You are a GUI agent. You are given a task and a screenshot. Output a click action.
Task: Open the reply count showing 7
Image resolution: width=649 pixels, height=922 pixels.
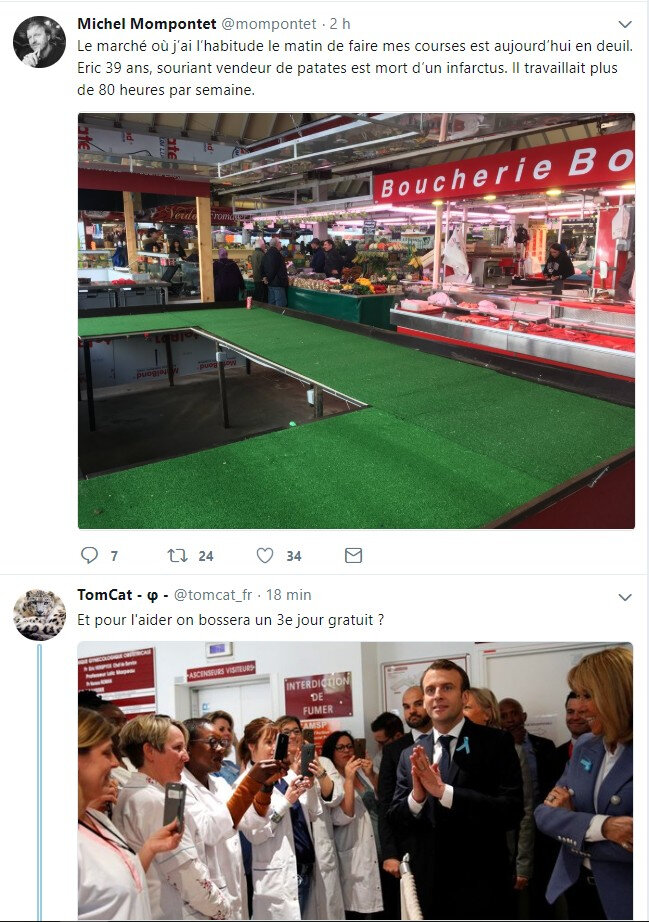114,556
